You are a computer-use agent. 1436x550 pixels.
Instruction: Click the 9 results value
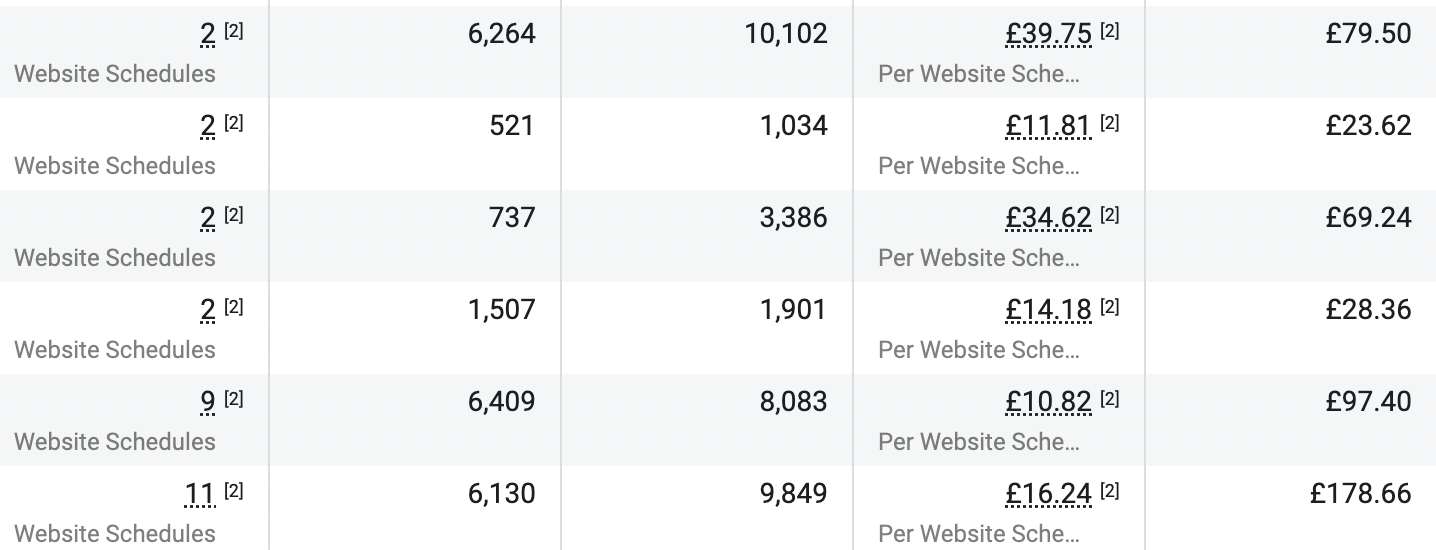tap(208, 402)
